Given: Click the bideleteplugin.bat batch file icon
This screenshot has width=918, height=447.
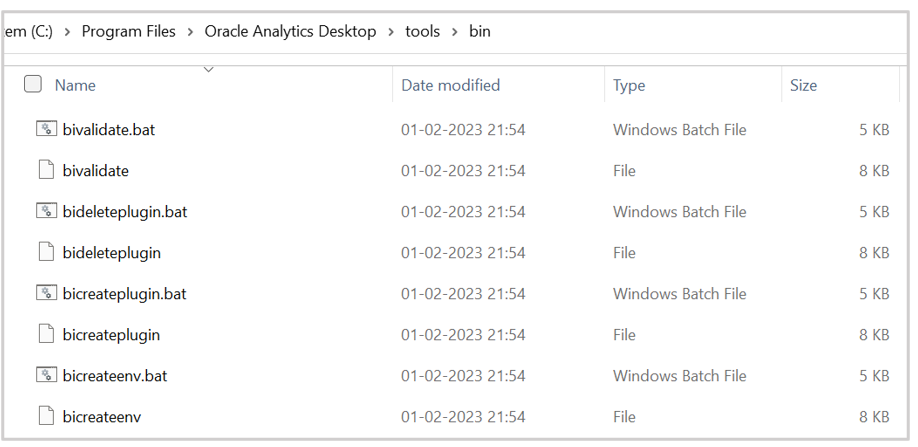Looking at the screenshot, I should 46,211.
